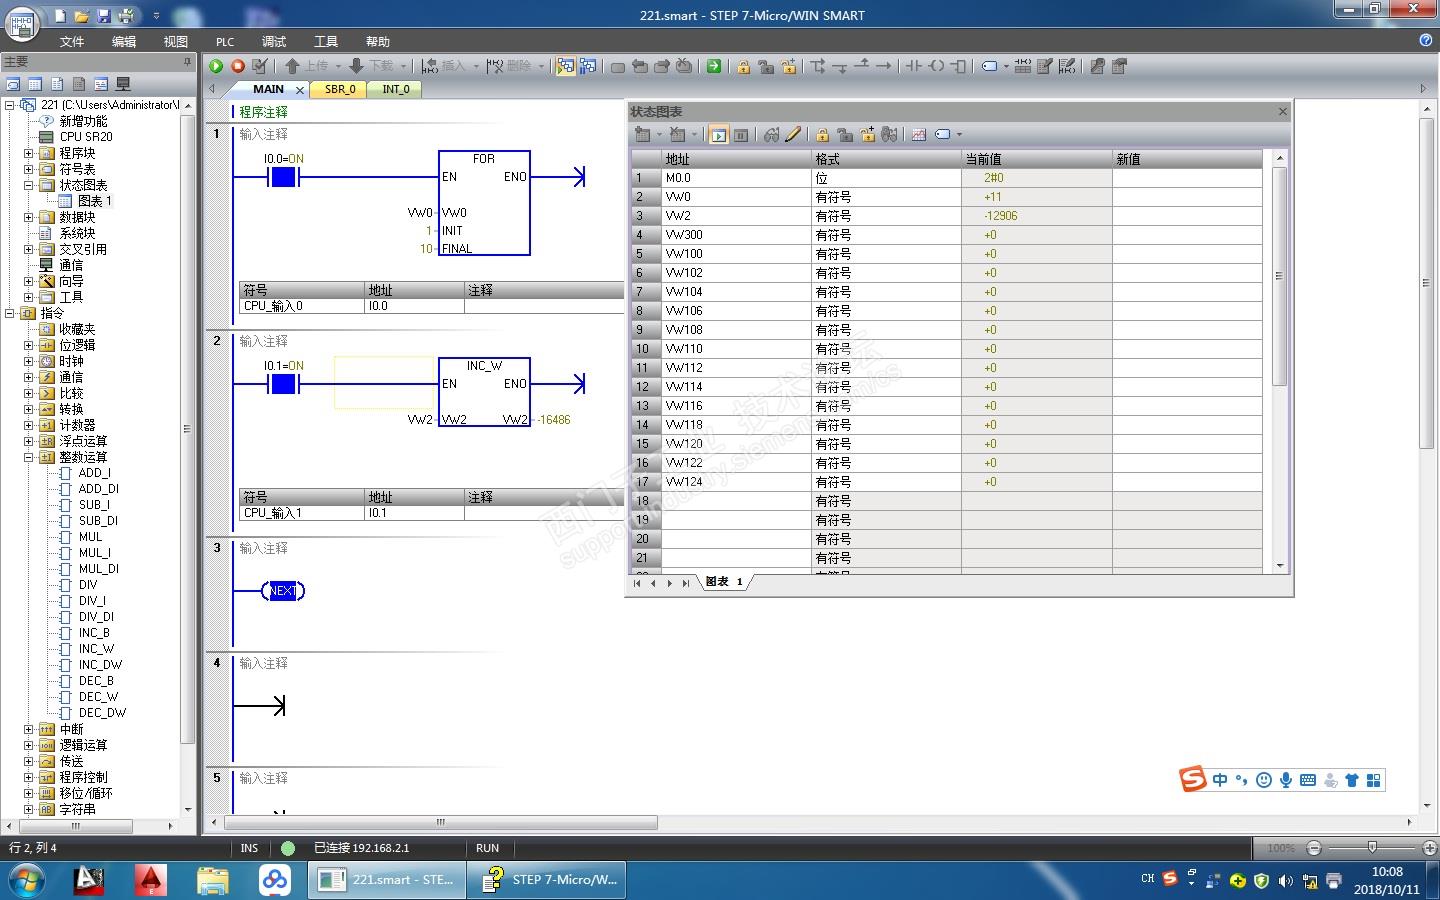Switch to the SBR_0 tab
Screen dimensions: 1440x900
coord(340,89)
